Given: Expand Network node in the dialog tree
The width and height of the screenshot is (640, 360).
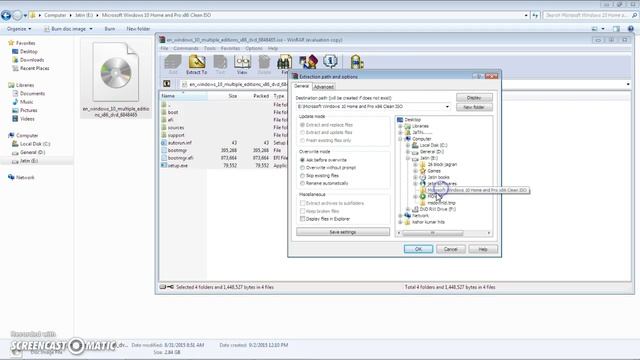Looking at the screenshot, I should (400, 216).
